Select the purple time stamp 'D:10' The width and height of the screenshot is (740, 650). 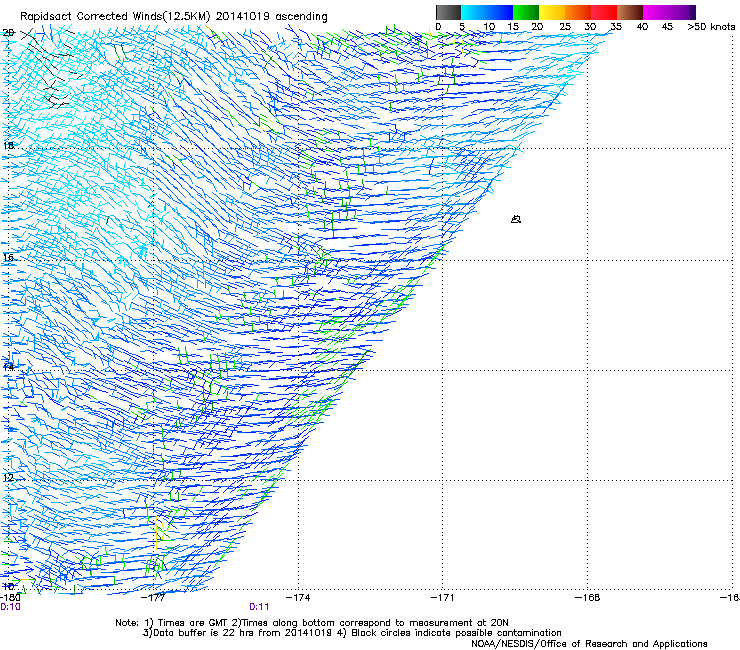tap(10, 607)
